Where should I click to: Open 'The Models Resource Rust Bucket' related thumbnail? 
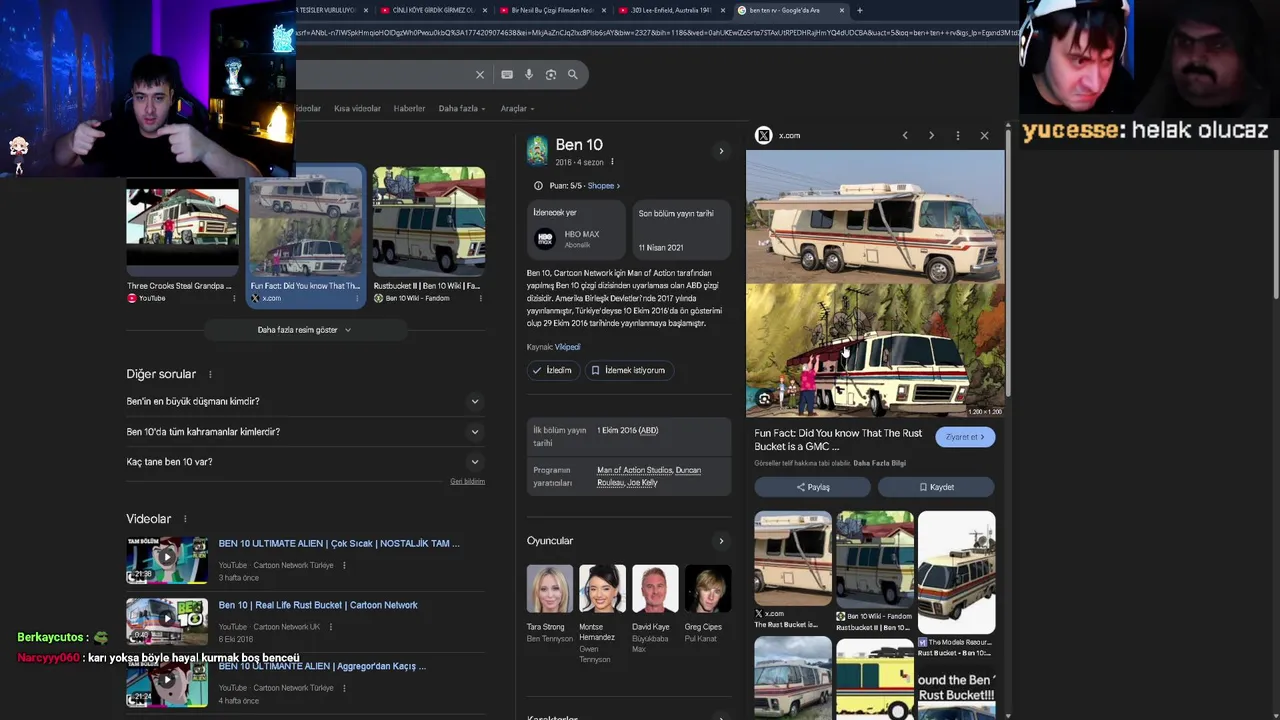pos(957,571)
